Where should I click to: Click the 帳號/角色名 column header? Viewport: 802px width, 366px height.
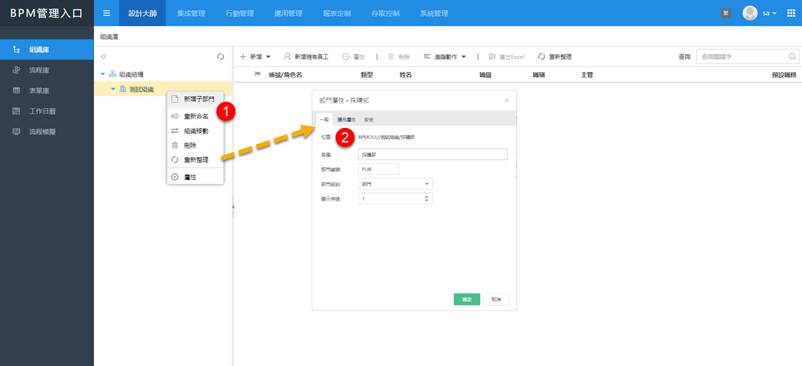(285, 75)
